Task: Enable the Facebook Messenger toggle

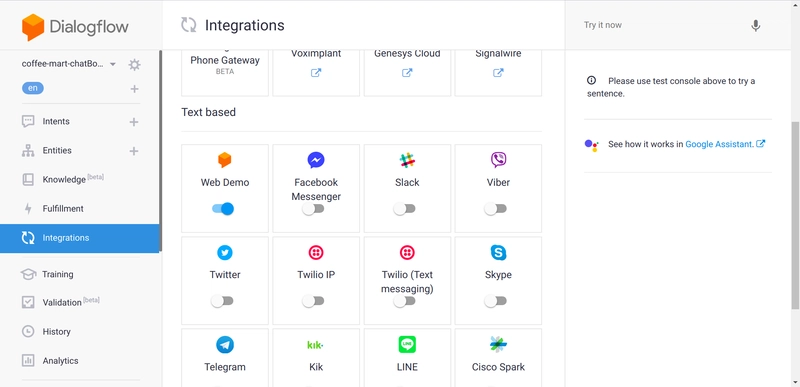Action: pyautogui.click(x=313, y=209)
